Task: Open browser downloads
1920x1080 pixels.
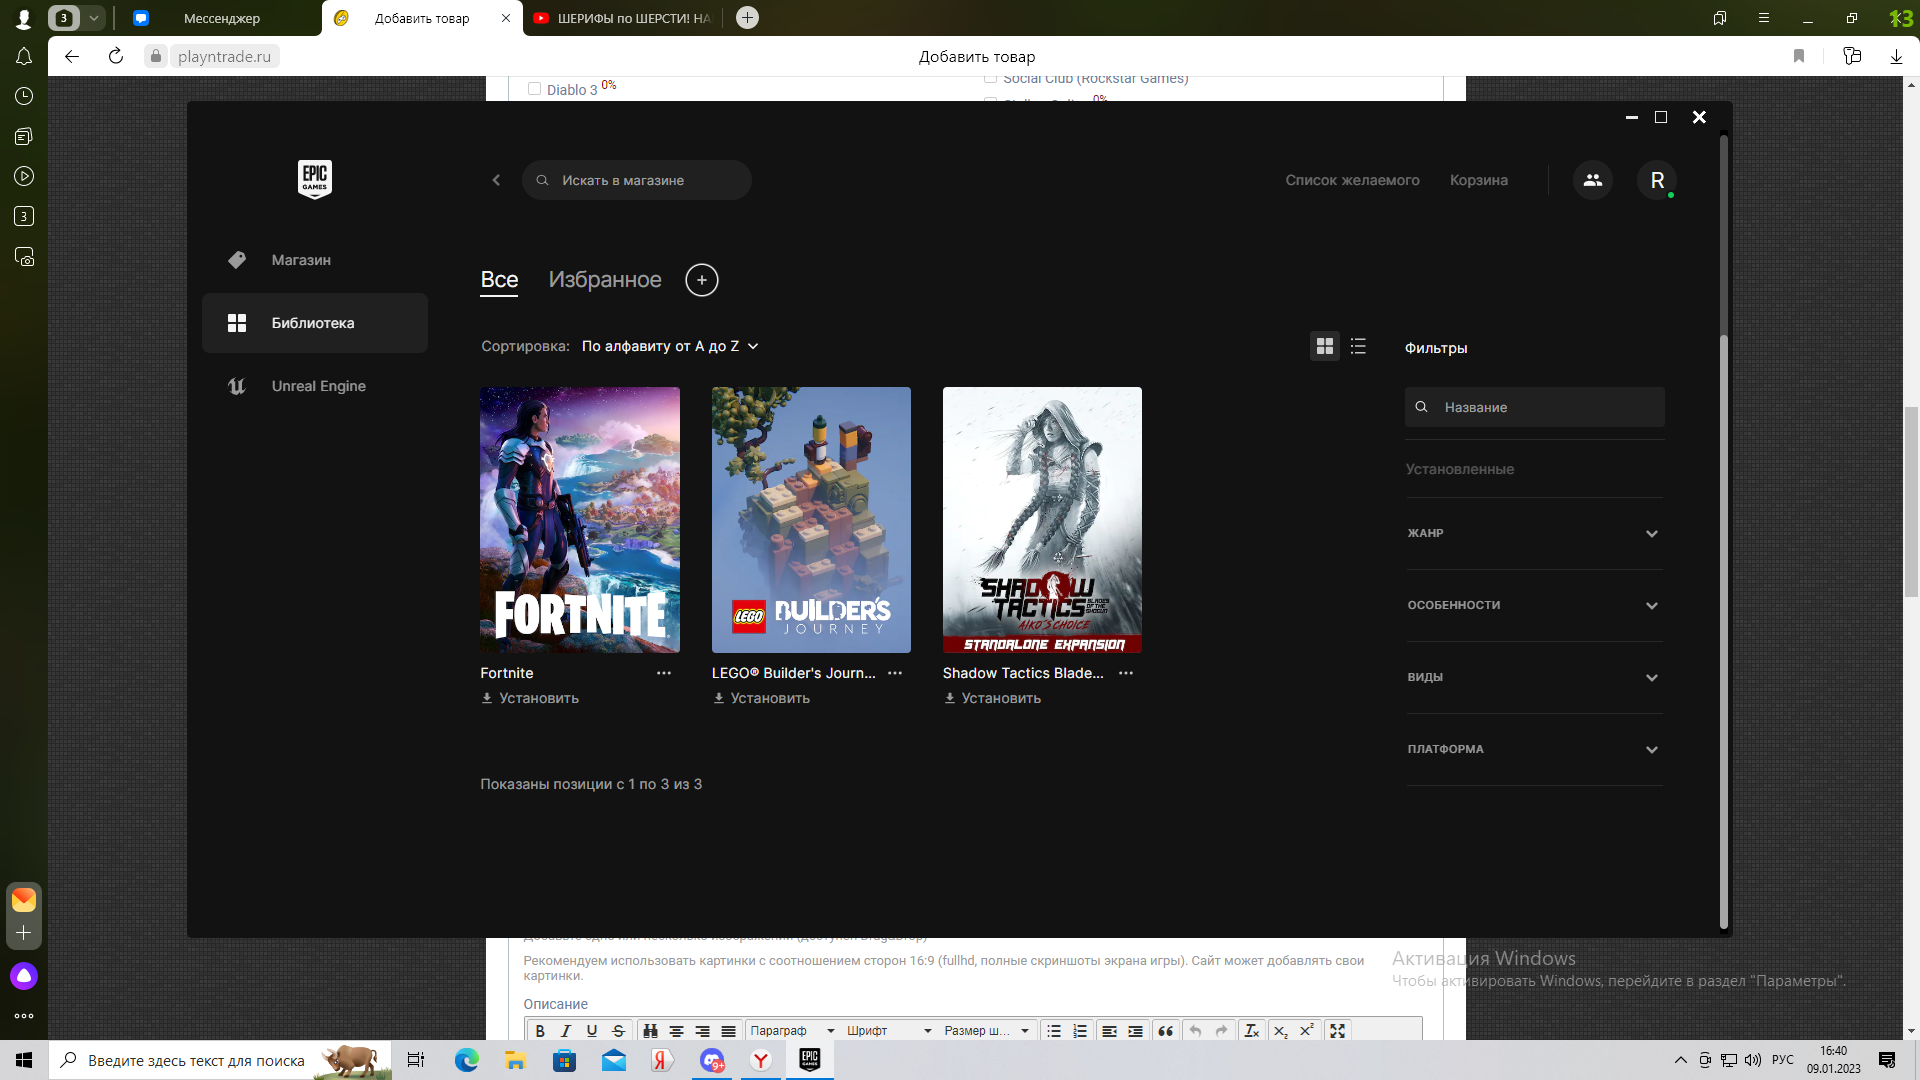Action: click(1896, 56)
